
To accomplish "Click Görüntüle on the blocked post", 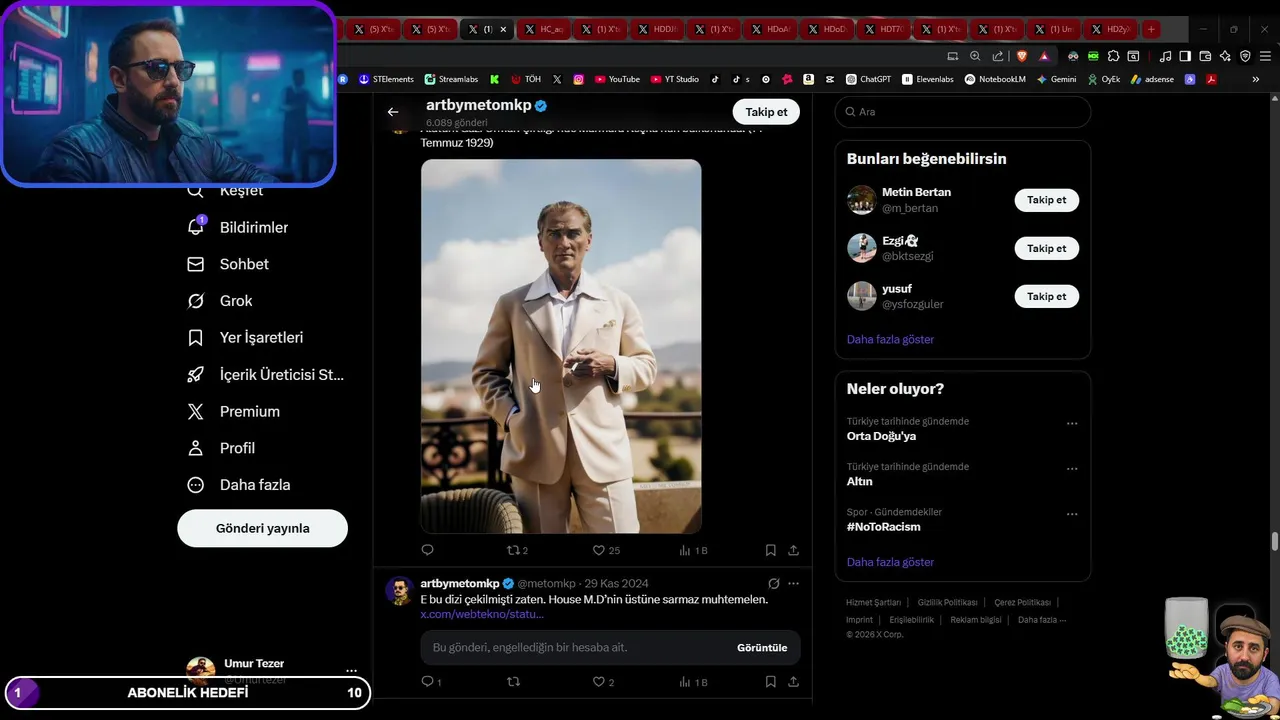I will [x=762, y=648].
